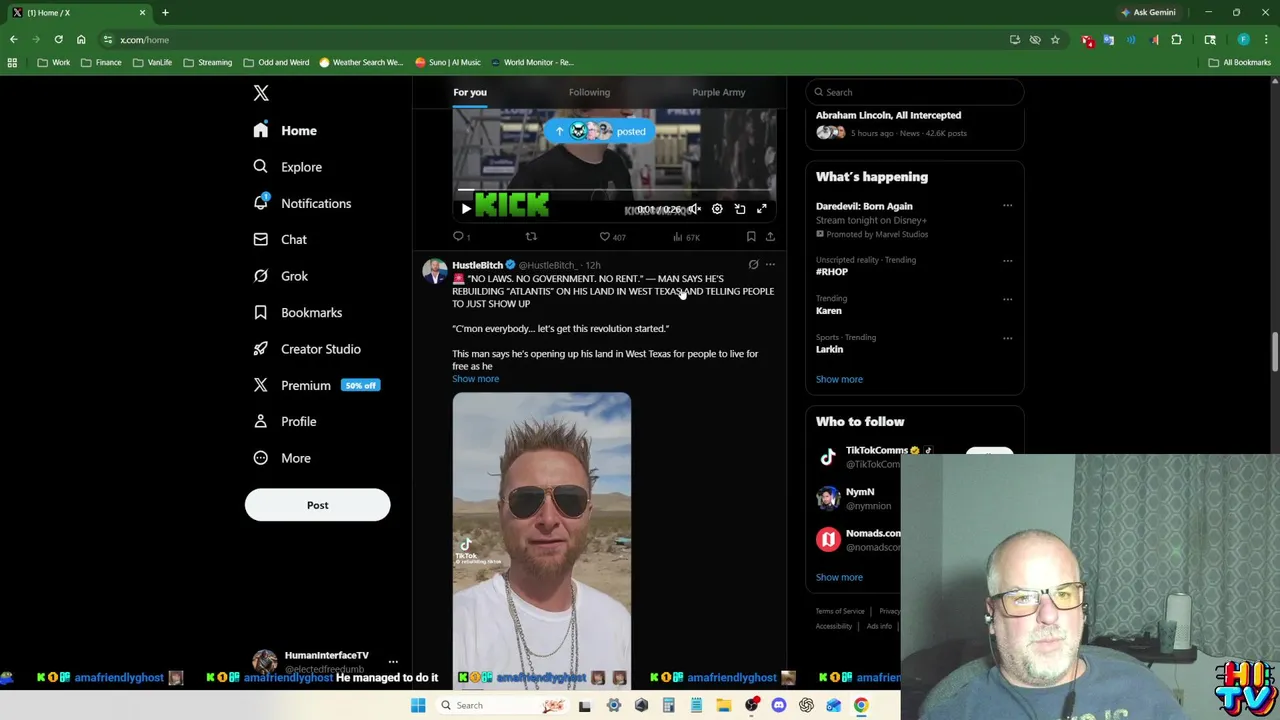This screenshot has height=720, width=1280.
Task: Click the Post button
Action: 317,505
